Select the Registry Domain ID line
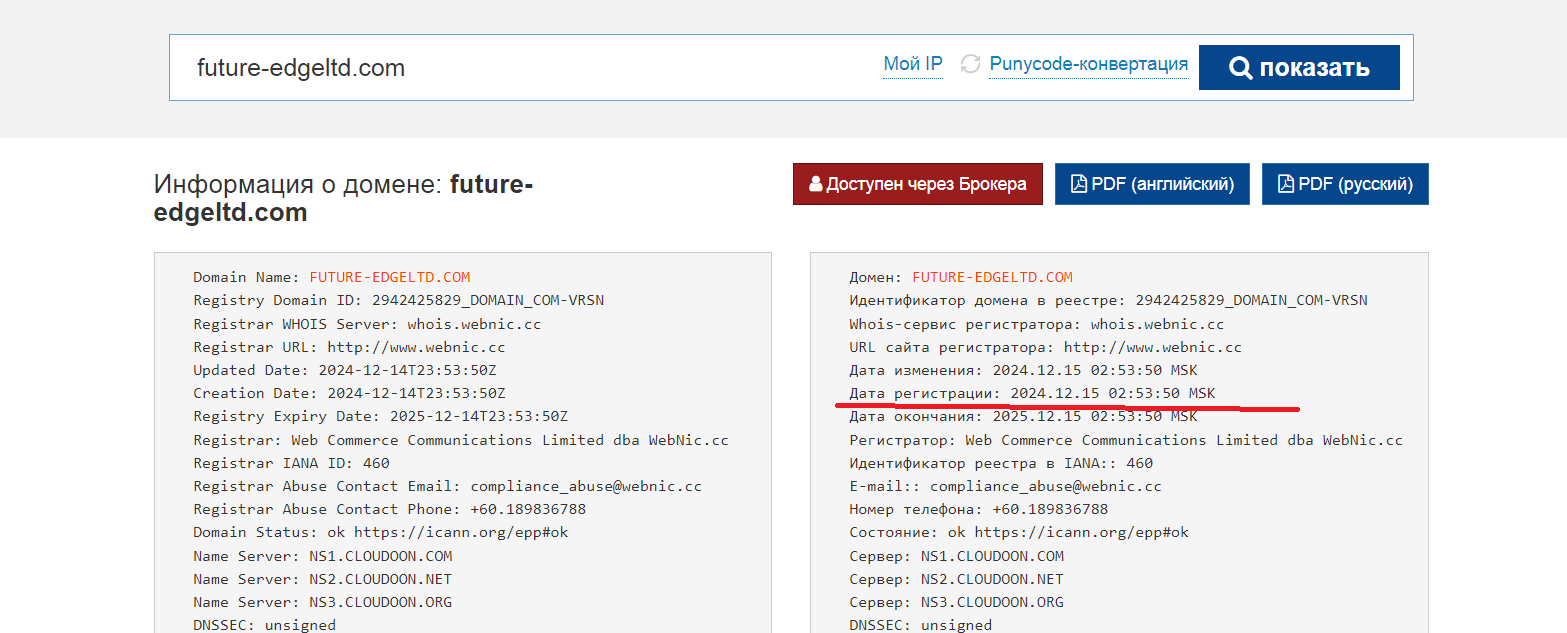The width and height of the screenshot is (1567, 633). [x=398, y=300]
